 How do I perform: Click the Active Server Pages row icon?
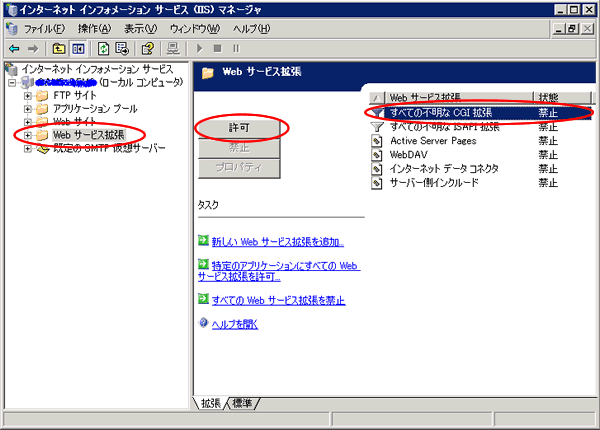377,141
